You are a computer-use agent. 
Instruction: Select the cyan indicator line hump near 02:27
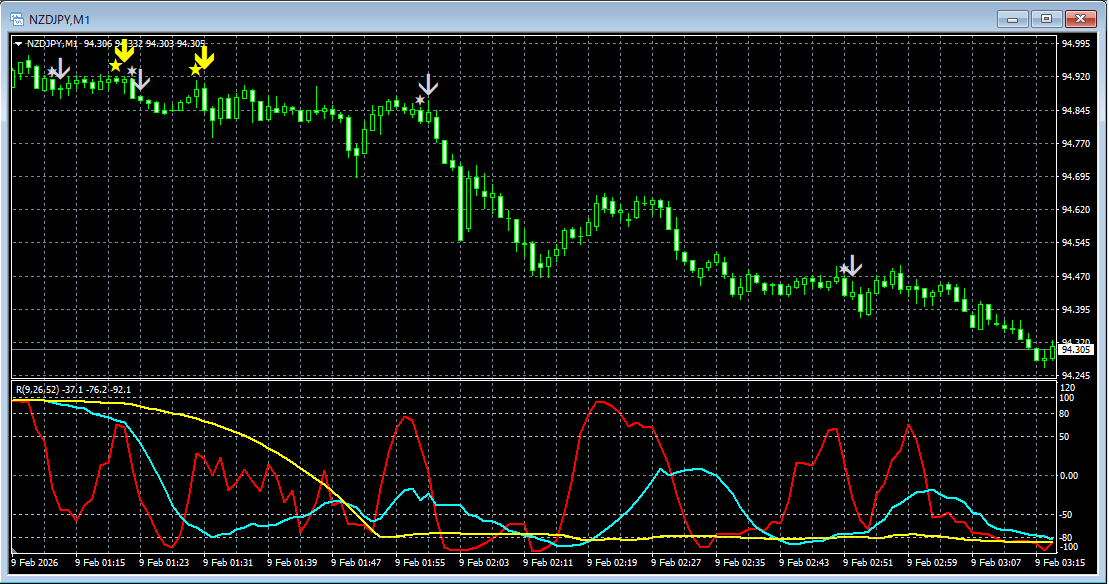click(x=695, y=468)
